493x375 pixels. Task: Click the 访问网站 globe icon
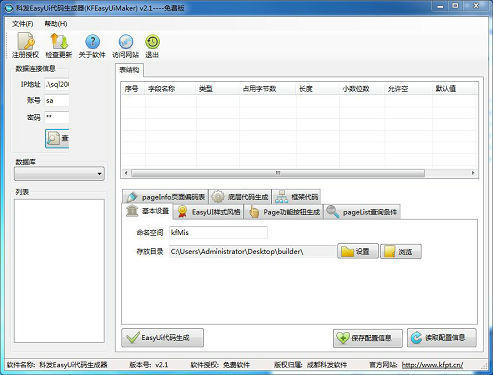click(x=125, y=46)
